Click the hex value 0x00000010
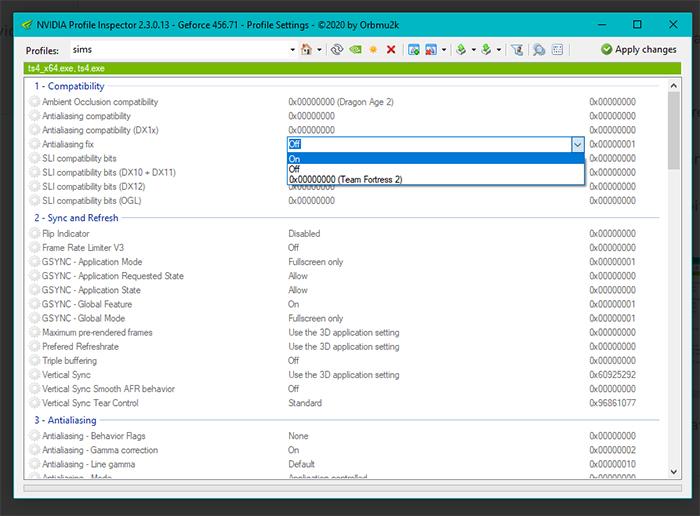This screenshot has height=516, width=700. click(612, 464)
